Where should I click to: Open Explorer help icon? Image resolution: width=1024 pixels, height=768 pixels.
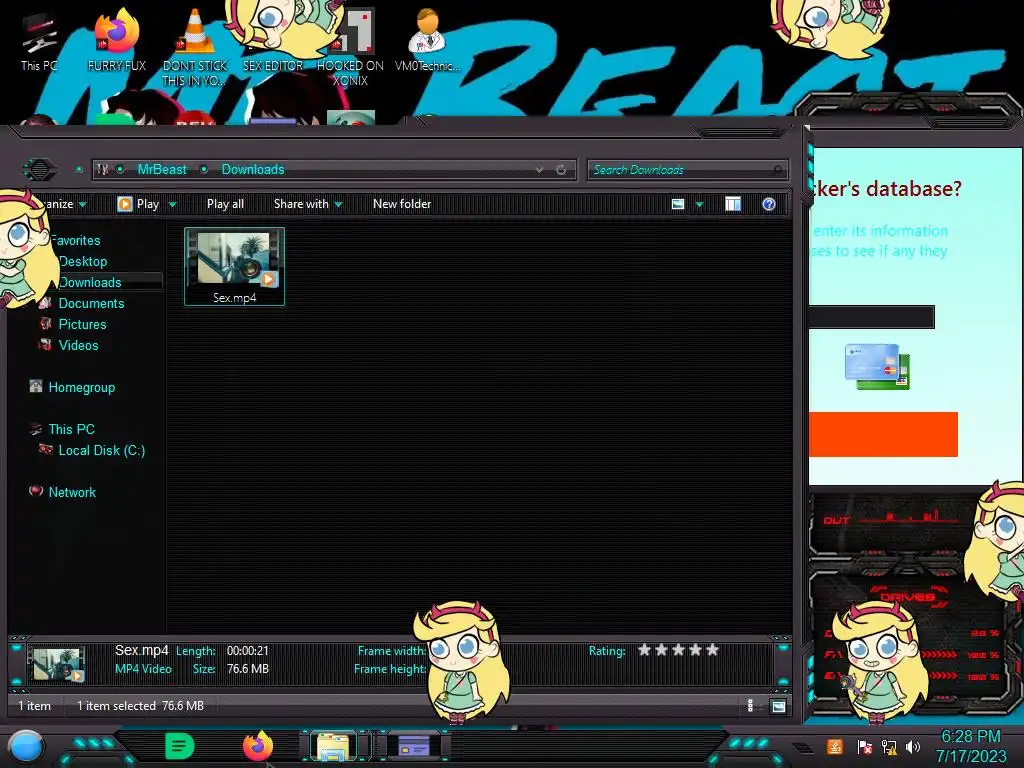pyautogui.click(x=769, y=204)
